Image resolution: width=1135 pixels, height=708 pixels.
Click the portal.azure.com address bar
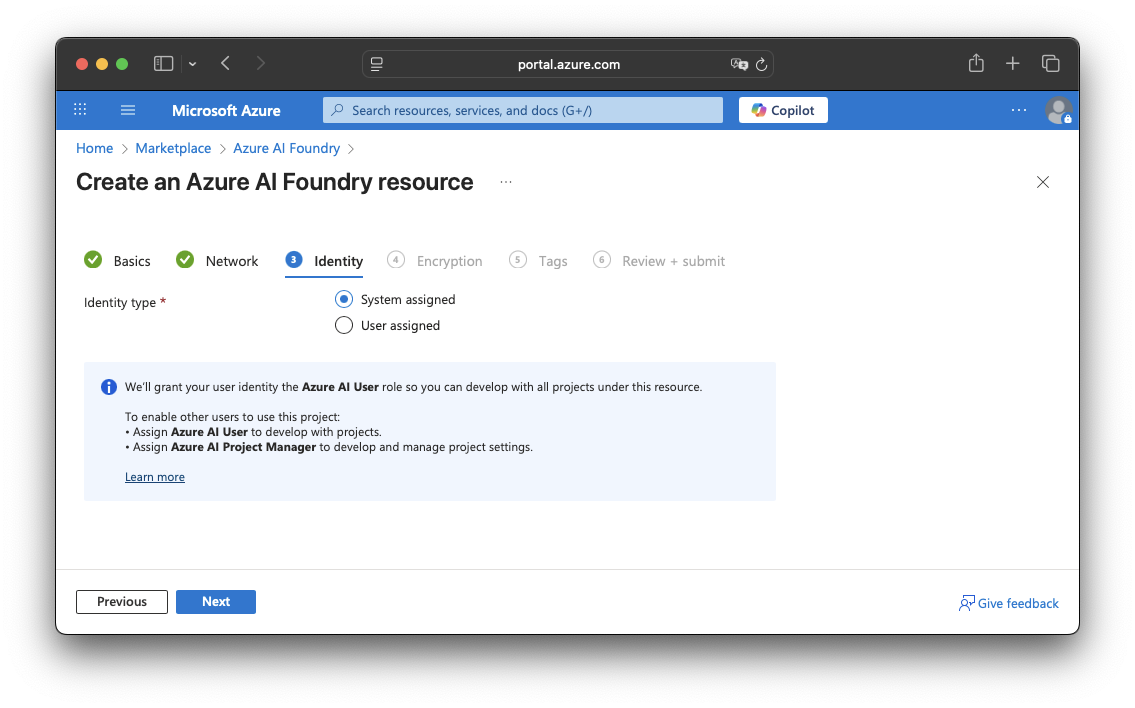(568, 64)
